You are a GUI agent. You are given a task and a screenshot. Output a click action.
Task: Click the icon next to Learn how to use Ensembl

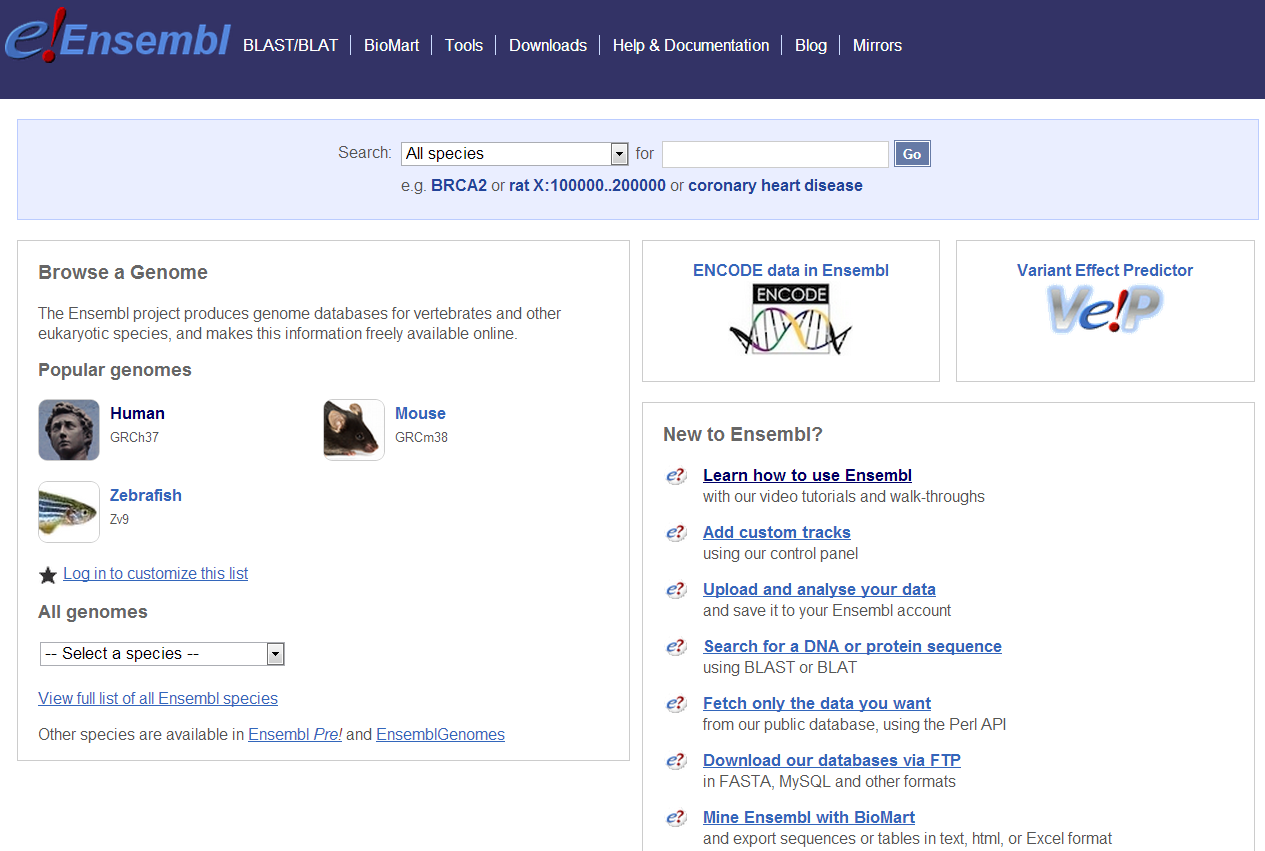(677, 476)
